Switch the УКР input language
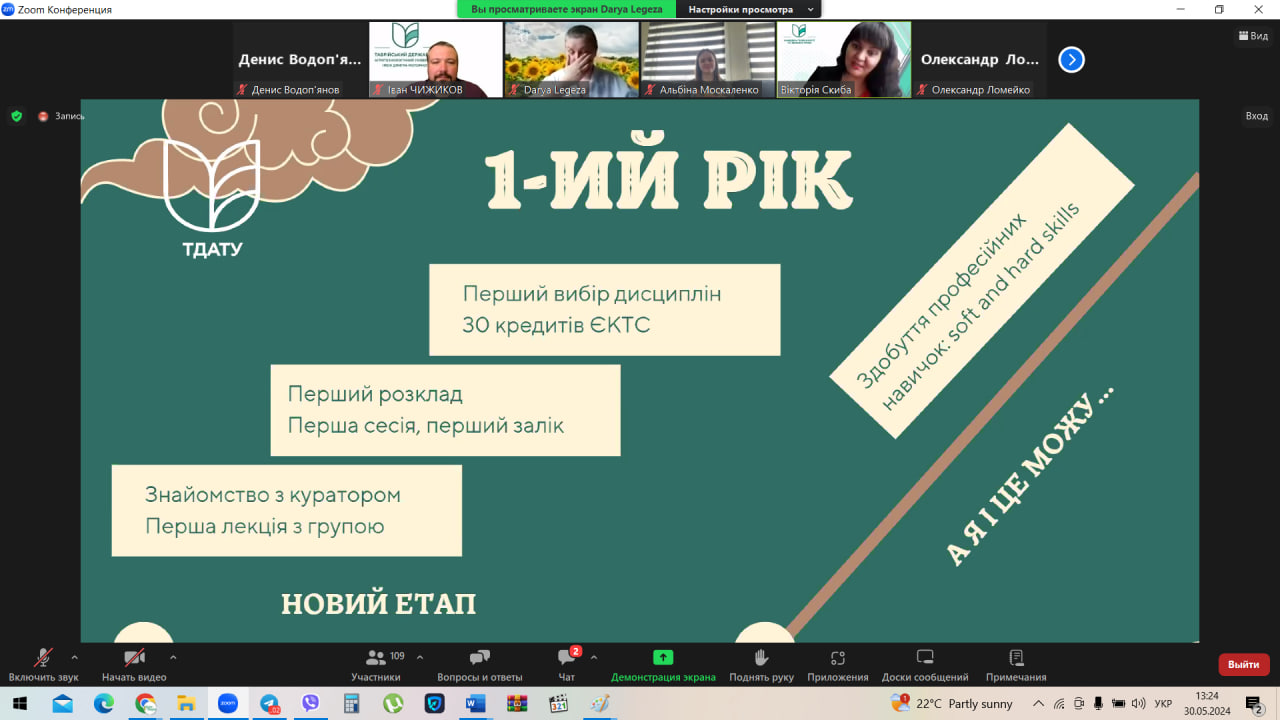The height and width of the screenshot is (720, 1280). tap(1163, 704)
